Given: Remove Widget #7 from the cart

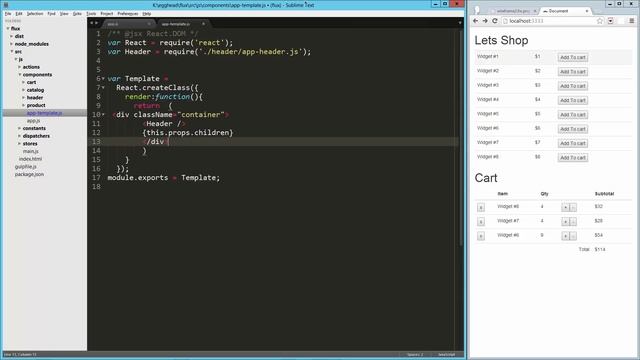Looking at the screenshot, I should tap(481, 222).
